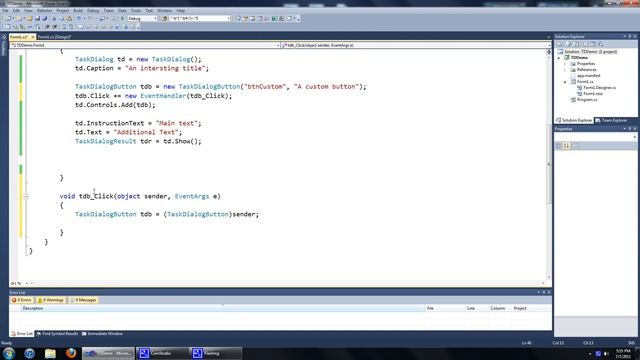Toggle the 0 Messages filter

point(84,300)
